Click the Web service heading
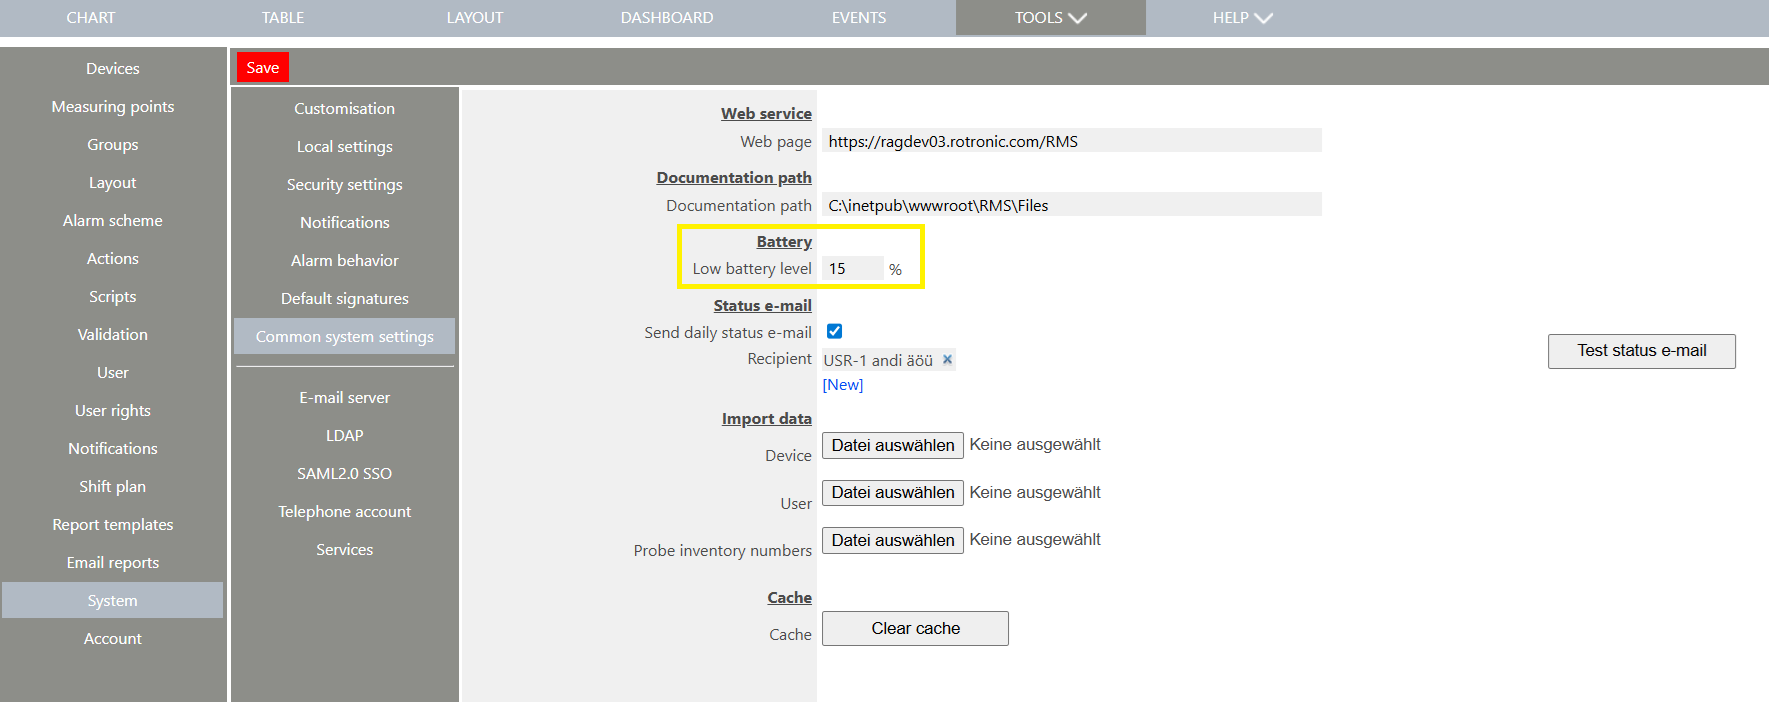Viewport: 1769px width, 726px height. 766,113
